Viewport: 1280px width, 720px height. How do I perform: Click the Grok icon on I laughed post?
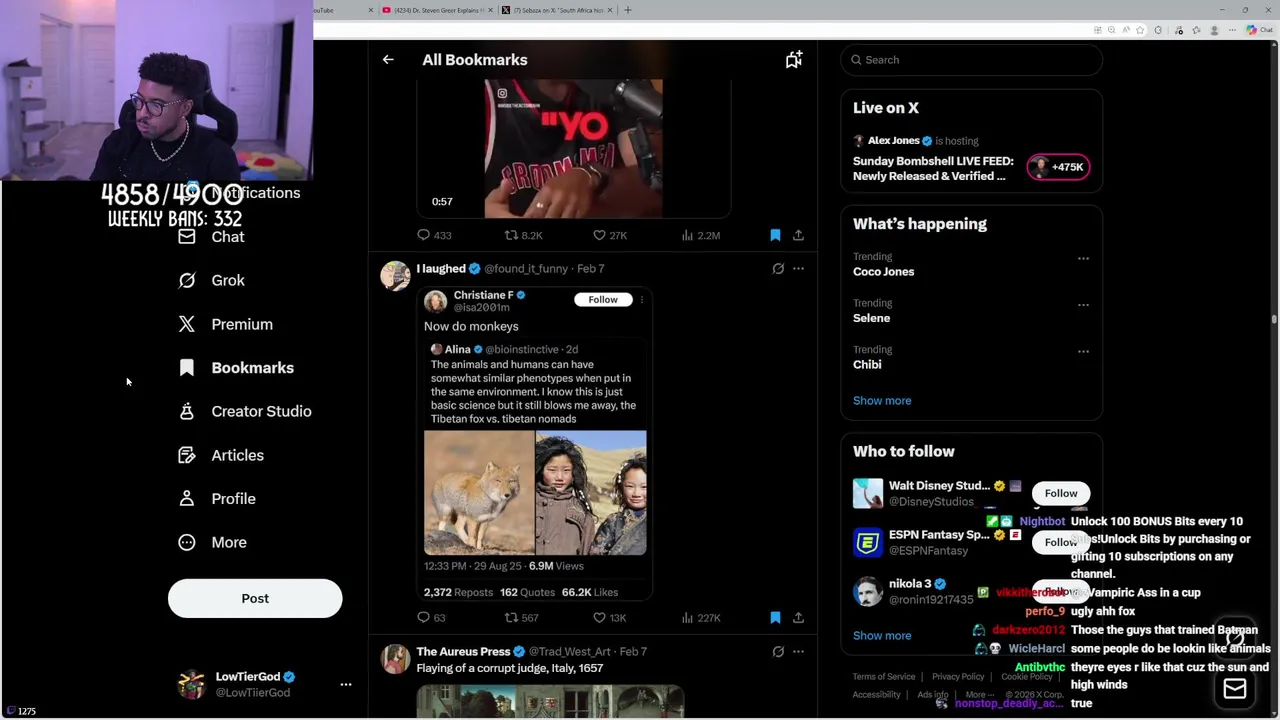click(778, 269)
